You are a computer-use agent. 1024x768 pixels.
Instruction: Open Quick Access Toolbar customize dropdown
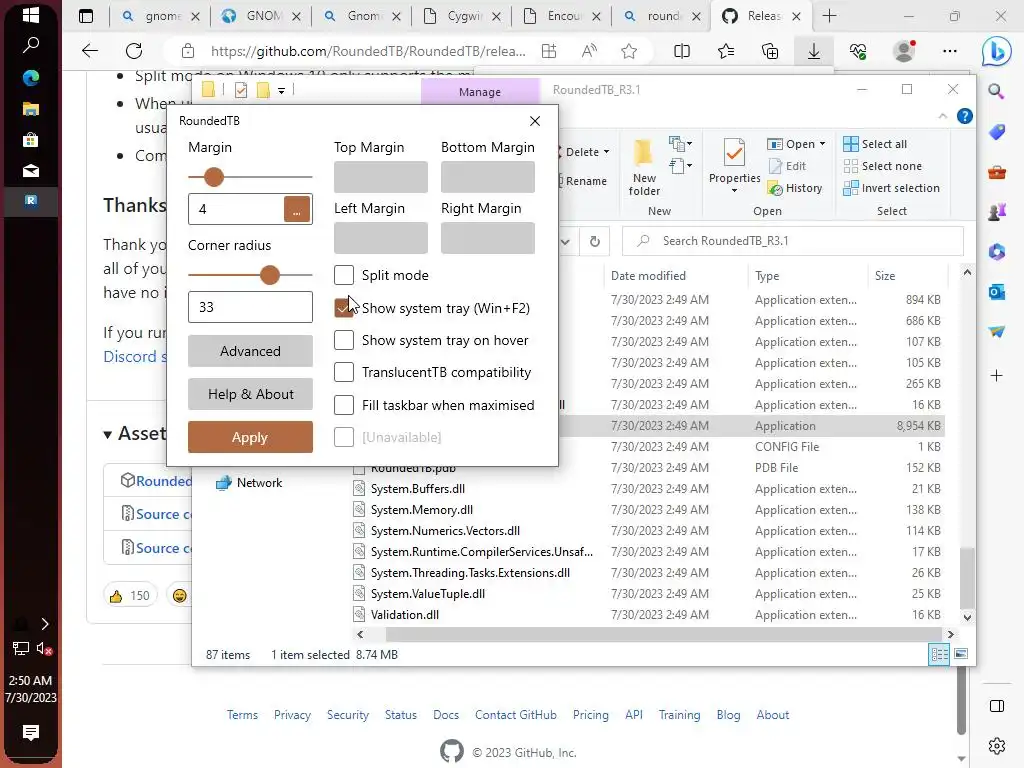click(x=281, y=91)
